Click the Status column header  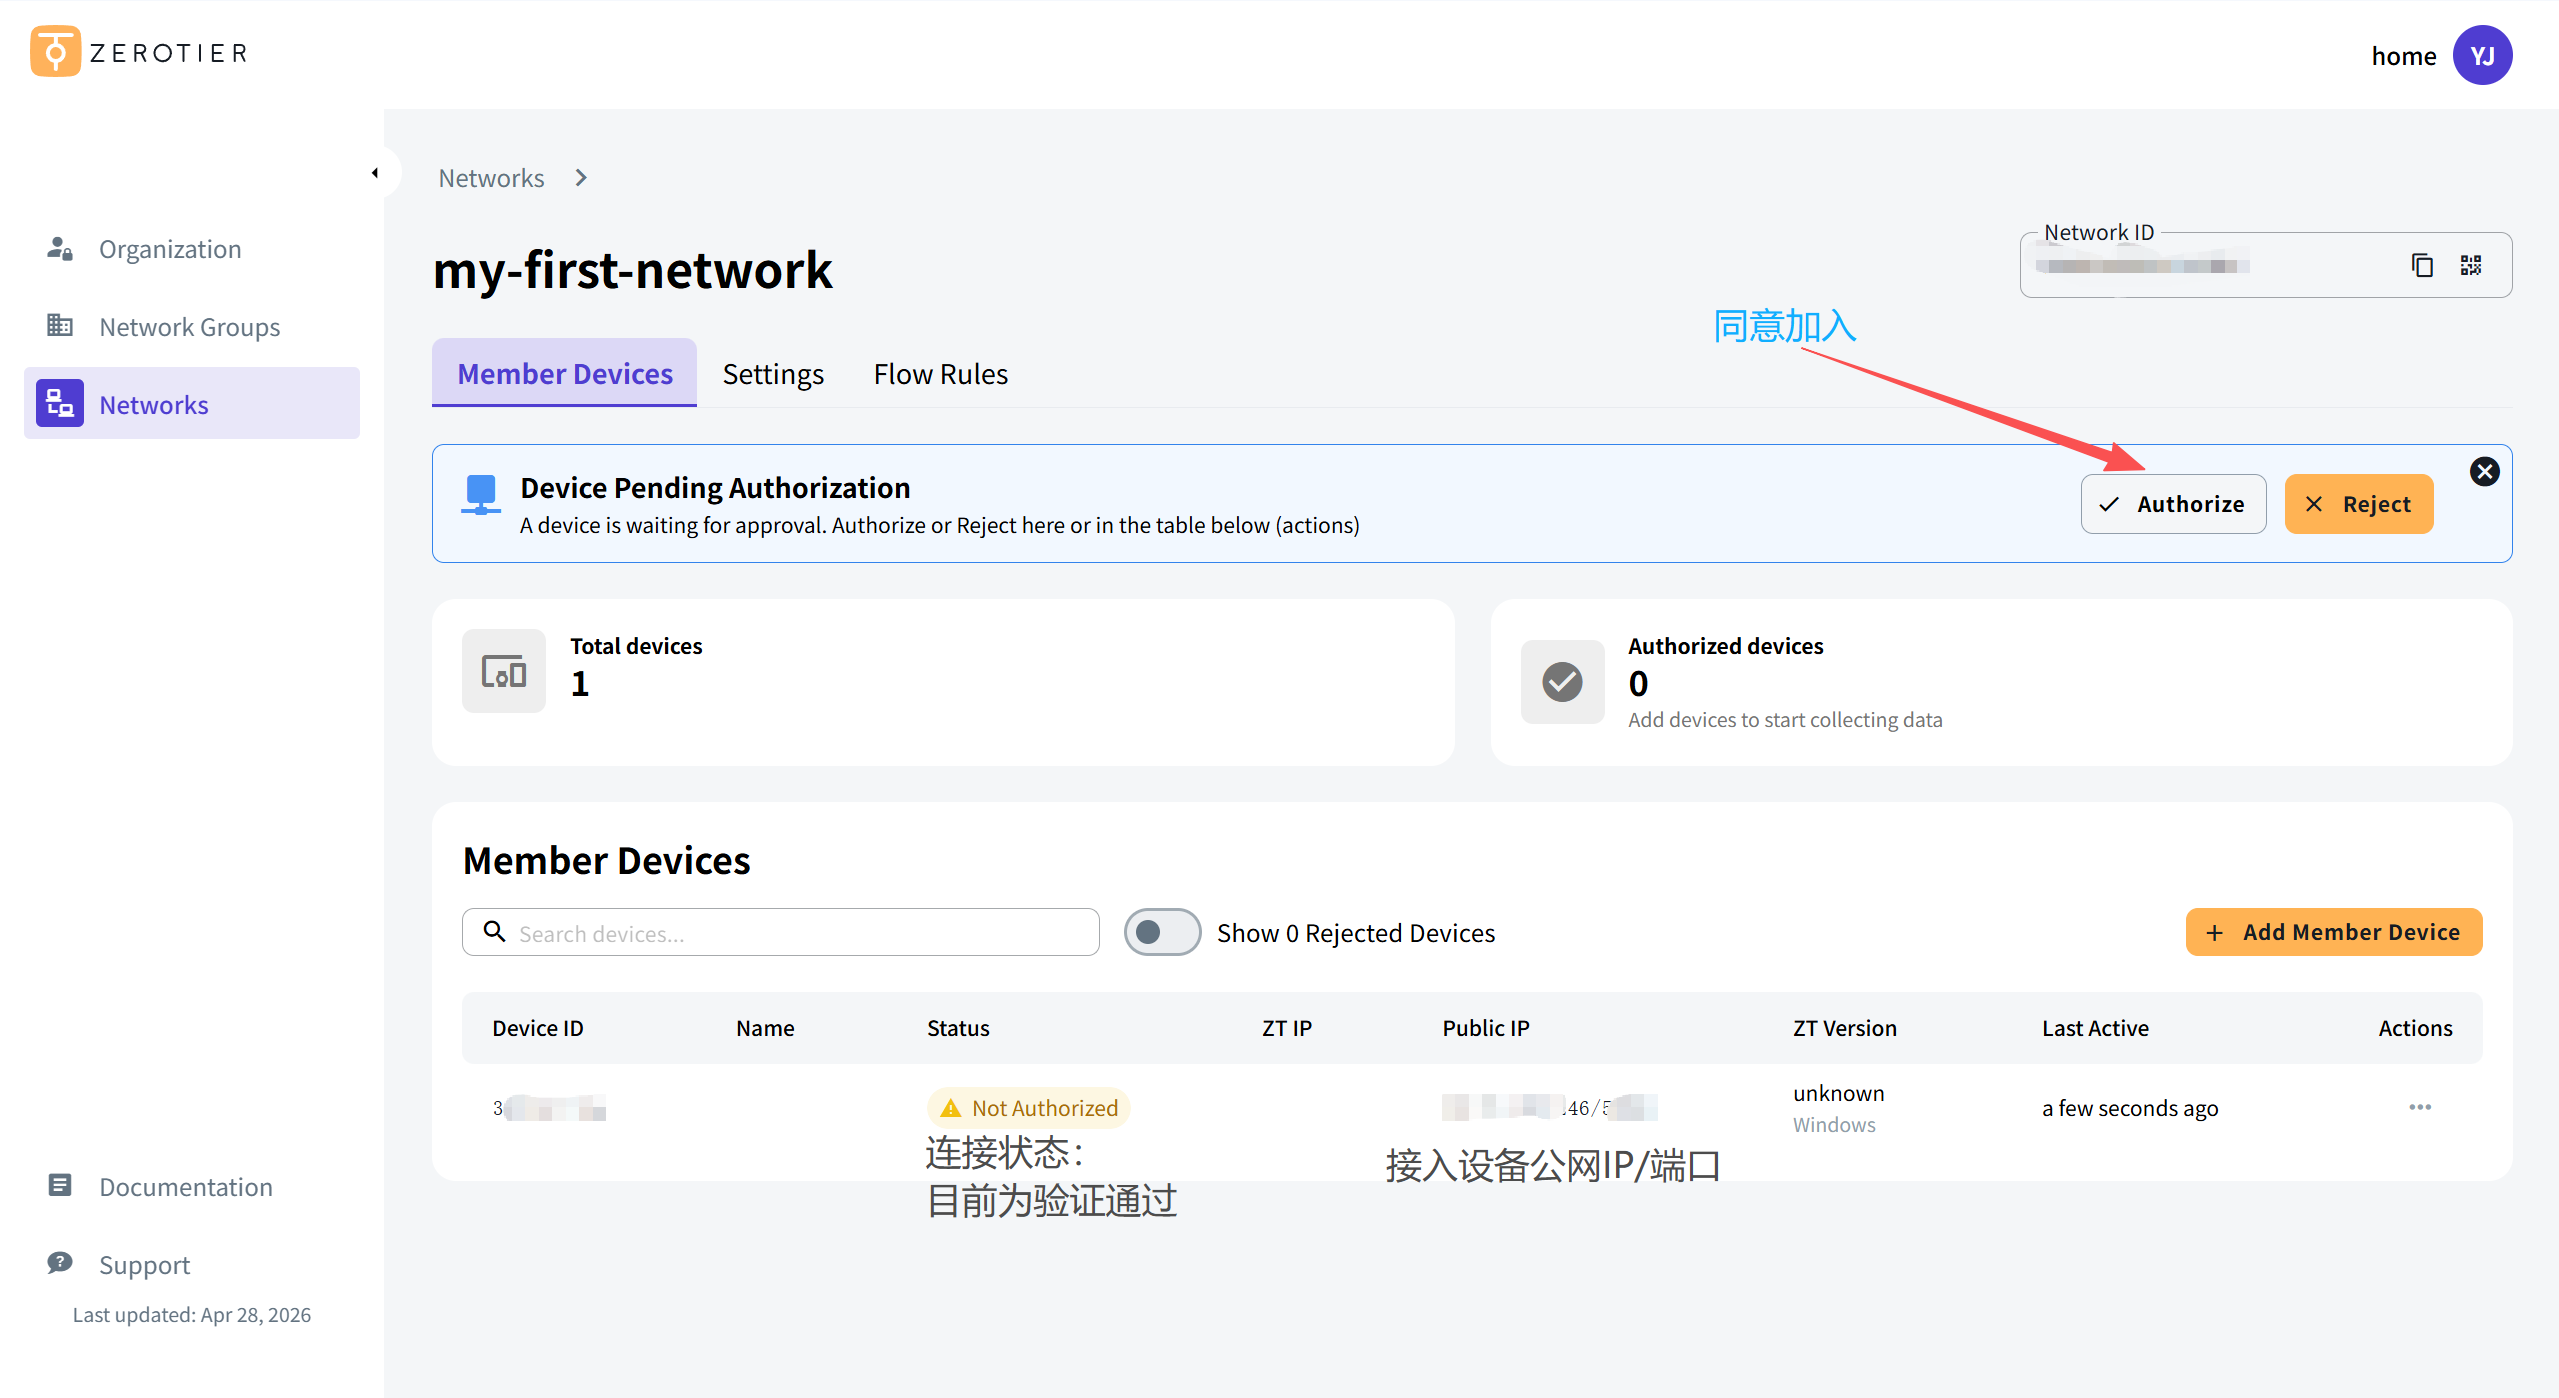pos(958,1028)
